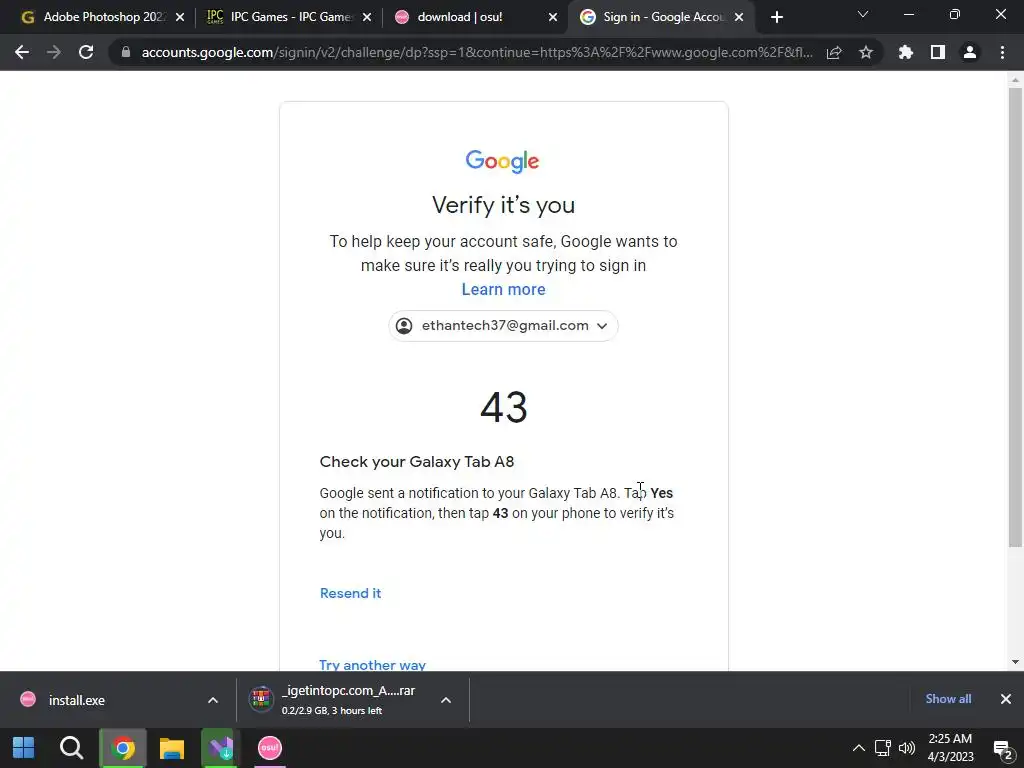Open Chrome's three-dot menu

click(1002, 52)
